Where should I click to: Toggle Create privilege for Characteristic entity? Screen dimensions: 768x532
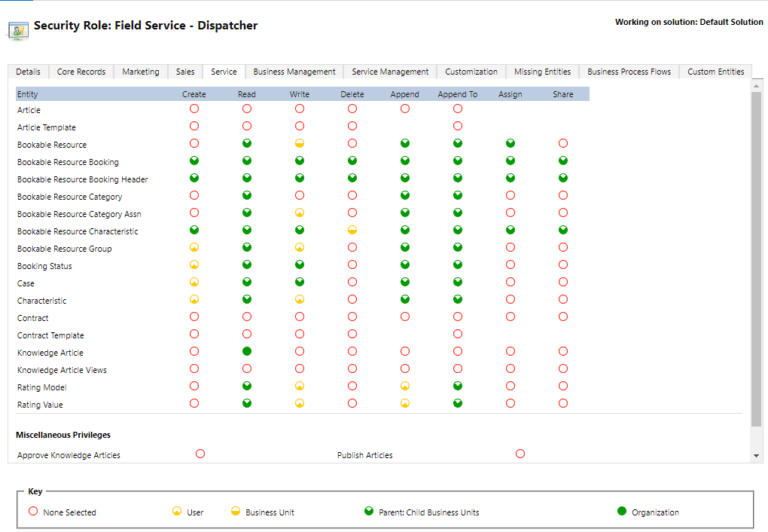(194, 300)
